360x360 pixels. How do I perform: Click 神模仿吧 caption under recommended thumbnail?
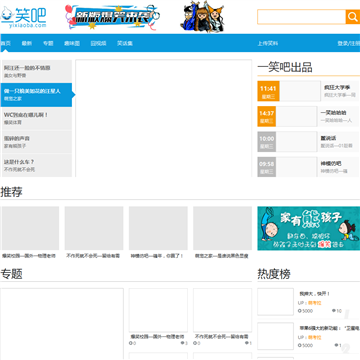pos(157,256)
